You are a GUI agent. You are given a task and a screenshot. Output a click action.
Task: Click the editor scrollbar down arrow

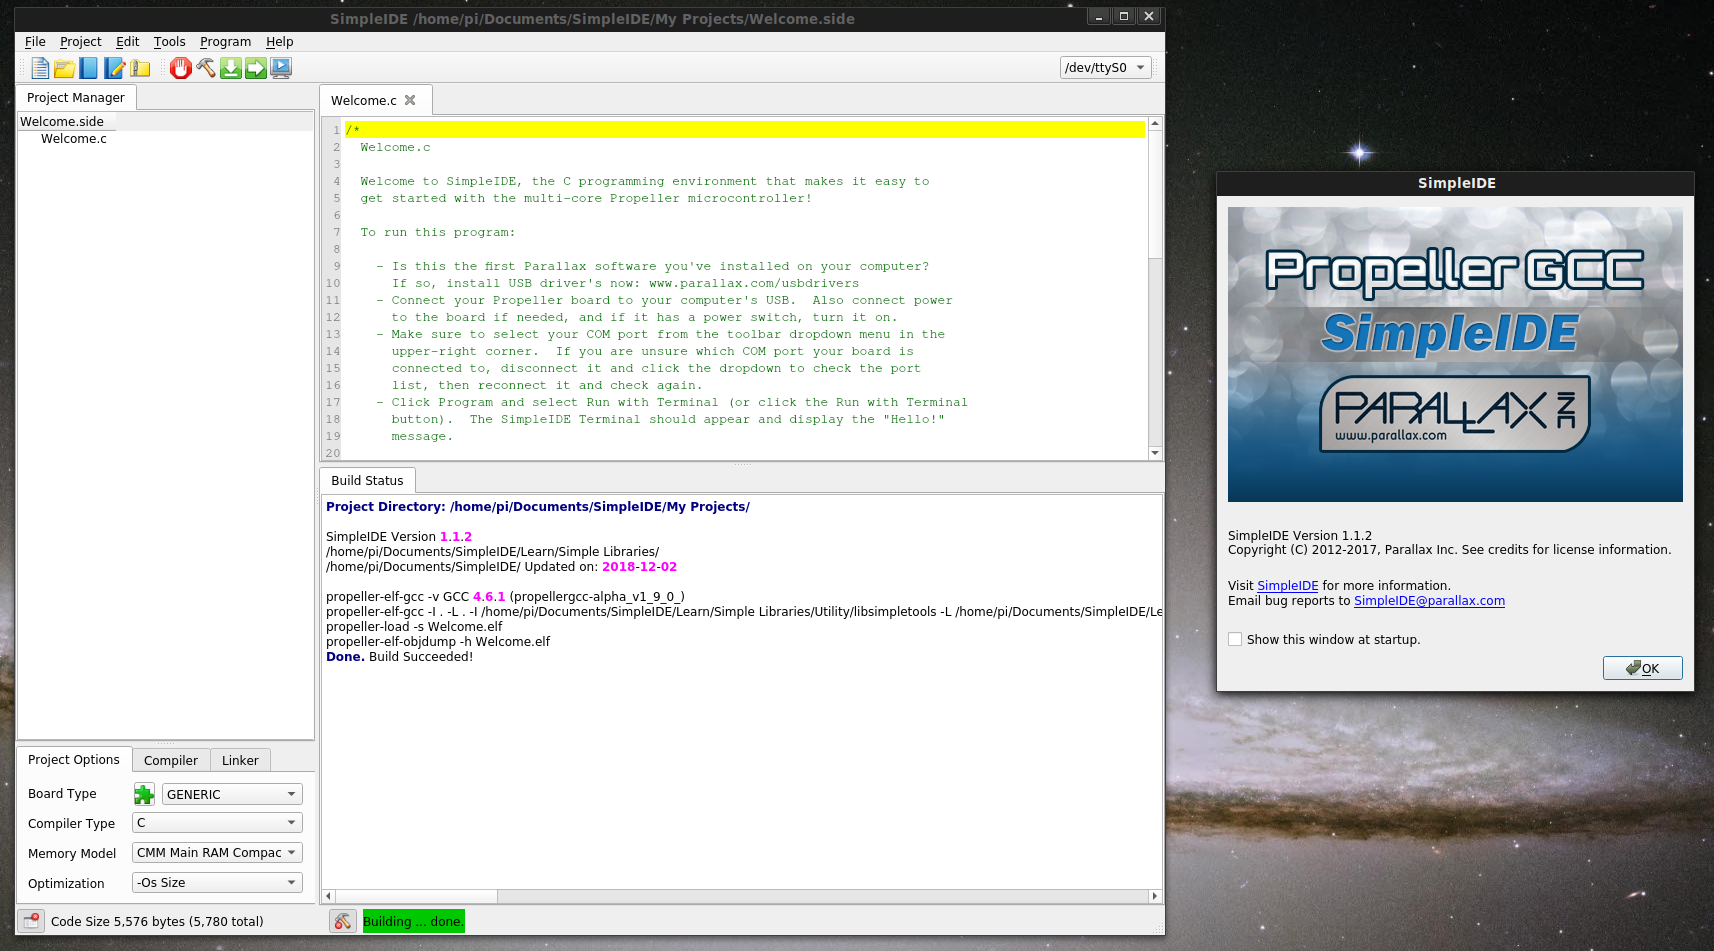pos(1155,453)
